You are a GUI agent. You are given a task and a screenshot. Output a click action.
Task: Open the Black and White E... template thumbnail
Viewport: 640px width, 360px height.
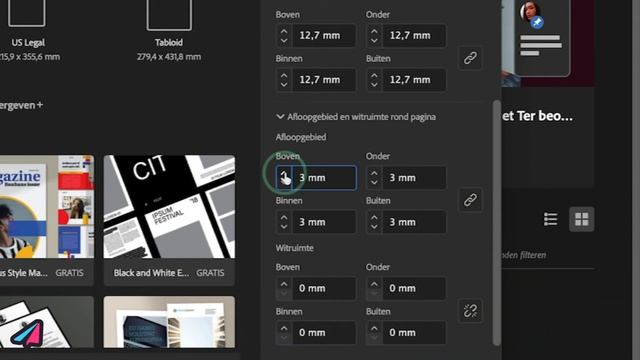169,207
